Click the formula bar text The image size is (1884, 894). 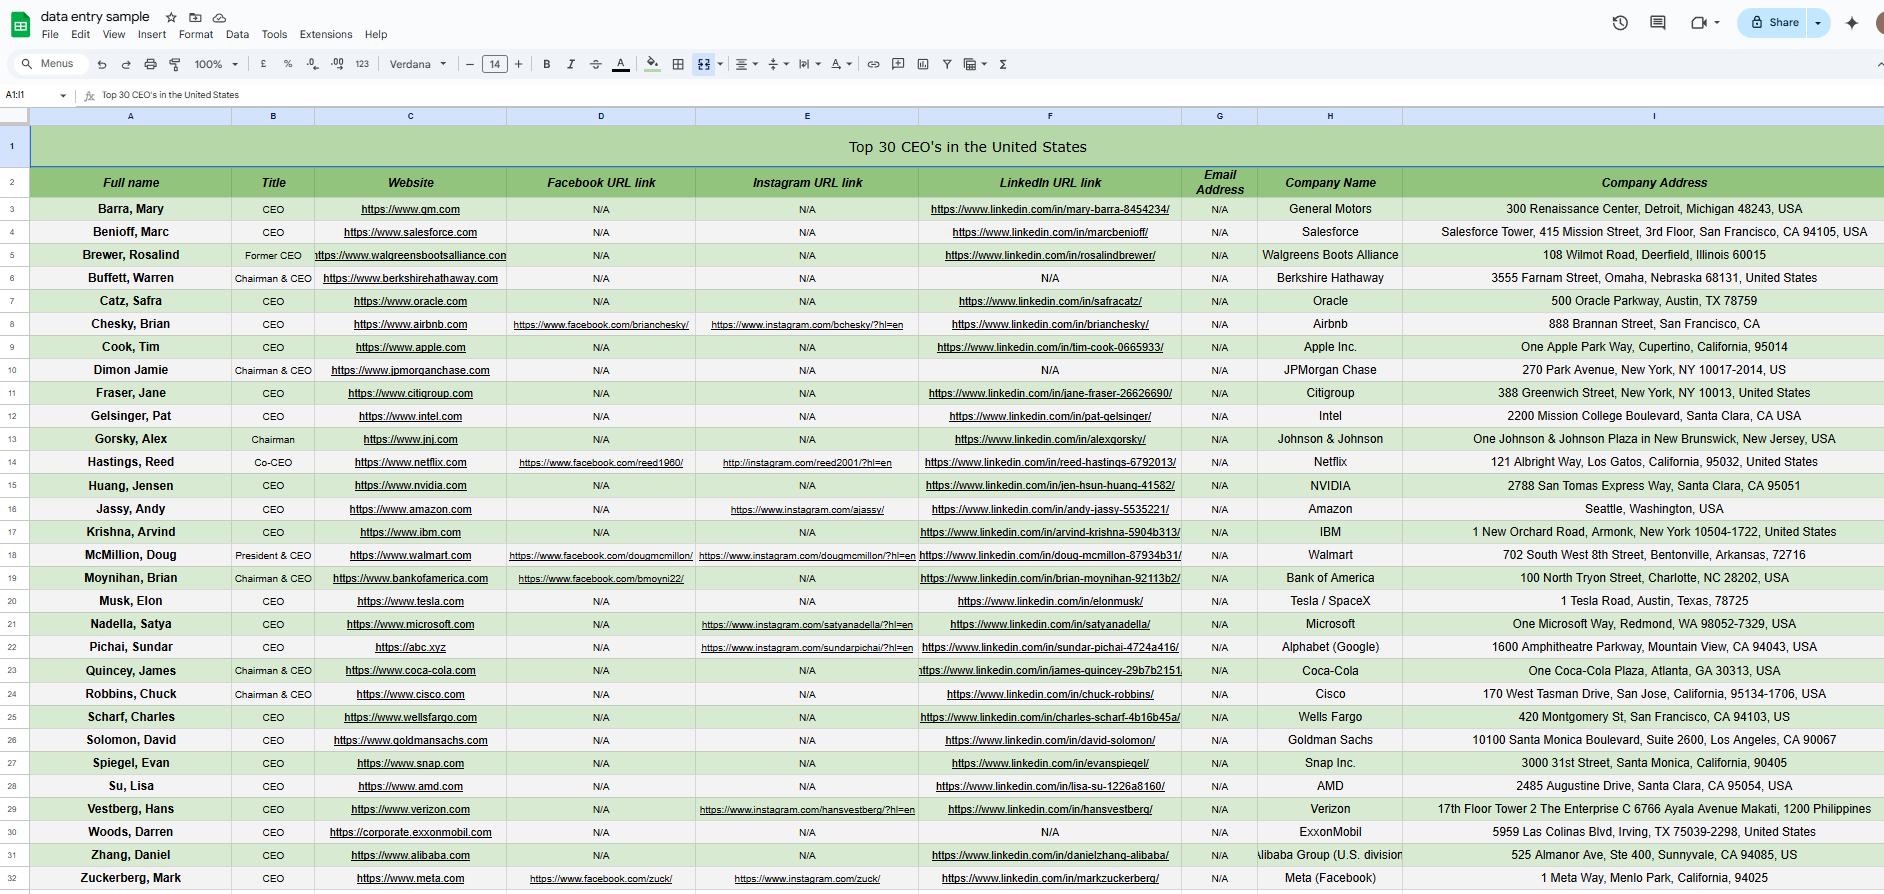[170, 95]
